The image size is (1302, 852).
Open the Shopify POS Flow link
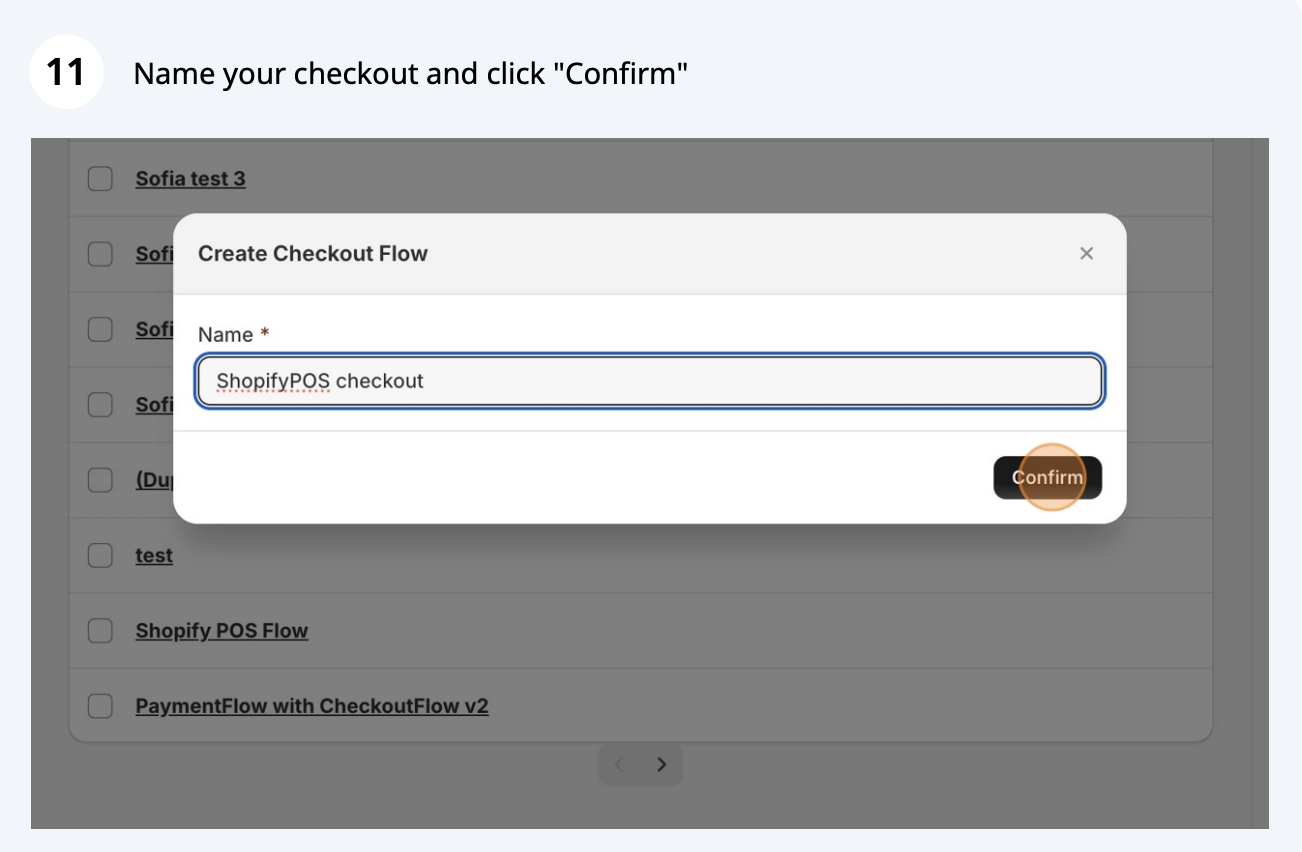point(222,631)
